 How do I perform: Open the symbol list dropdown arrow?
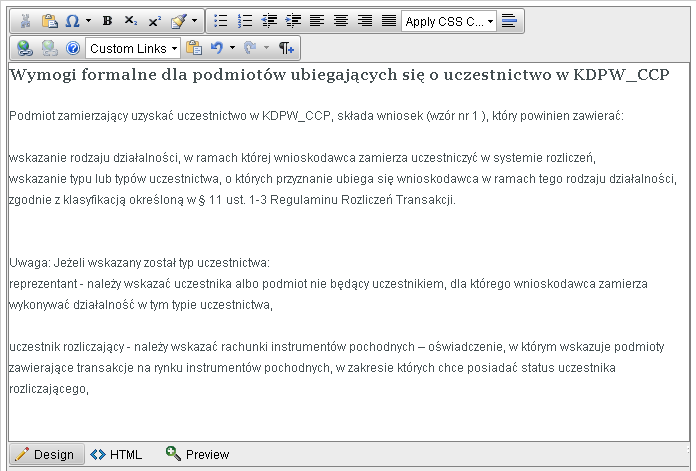(88, 21)
